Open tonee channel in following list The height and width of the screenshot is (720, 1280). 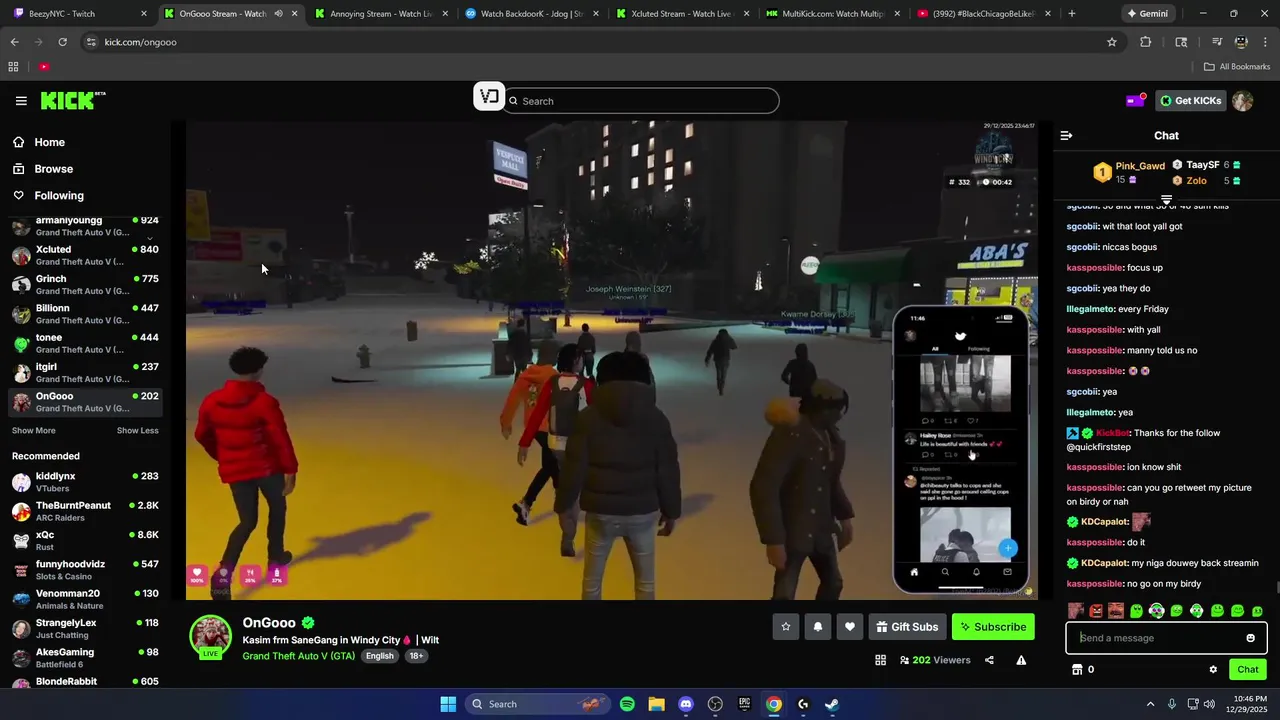pos(84,343)
